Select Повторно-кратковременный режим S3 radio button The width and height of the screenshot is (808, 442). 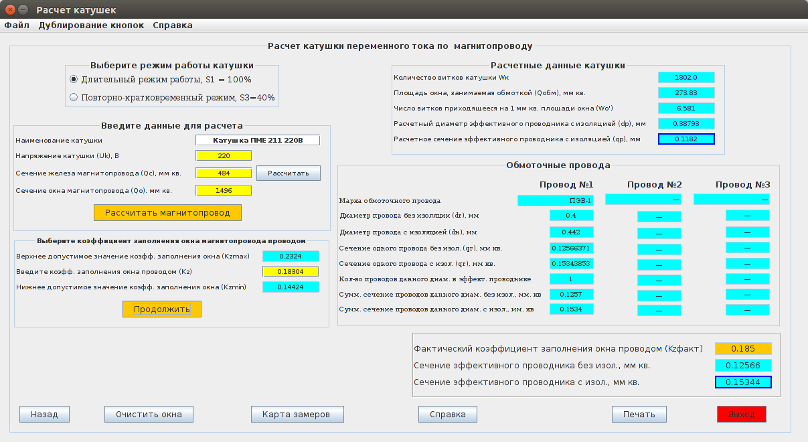[x=74, y=98]
